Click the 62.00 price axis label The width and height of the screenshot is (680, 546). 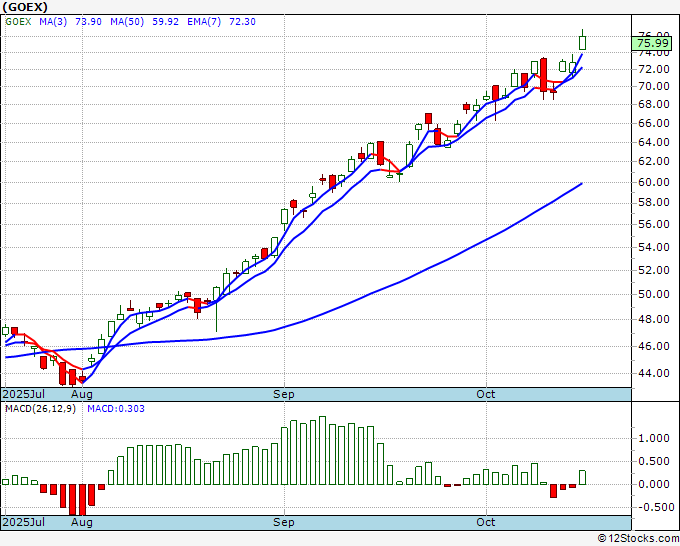tap(654, 161)
